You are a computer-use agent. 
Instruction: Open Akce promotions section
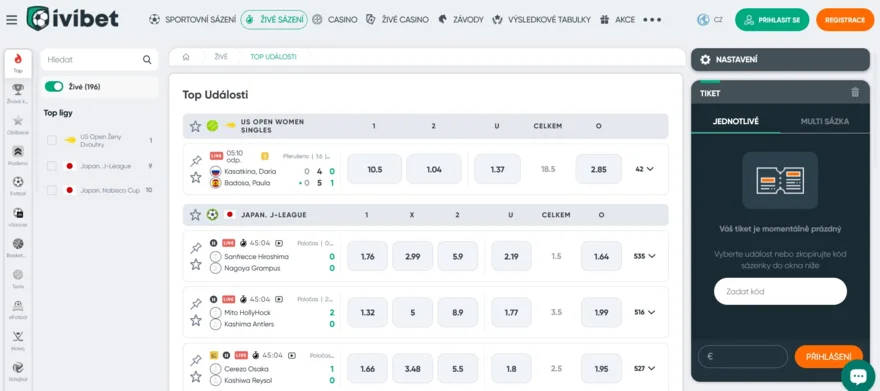point(617,20)
